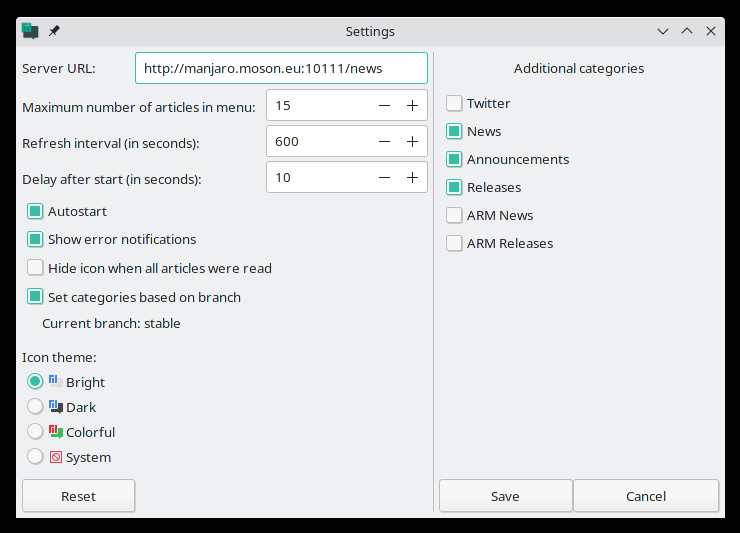Enable the ARM News category
The image size is (740, 533).
point(454,215)
